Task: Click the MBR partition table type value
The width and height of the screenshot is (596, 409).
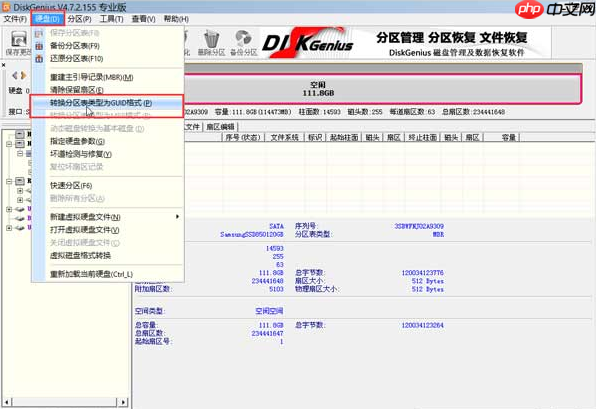Action: [438, 235]
